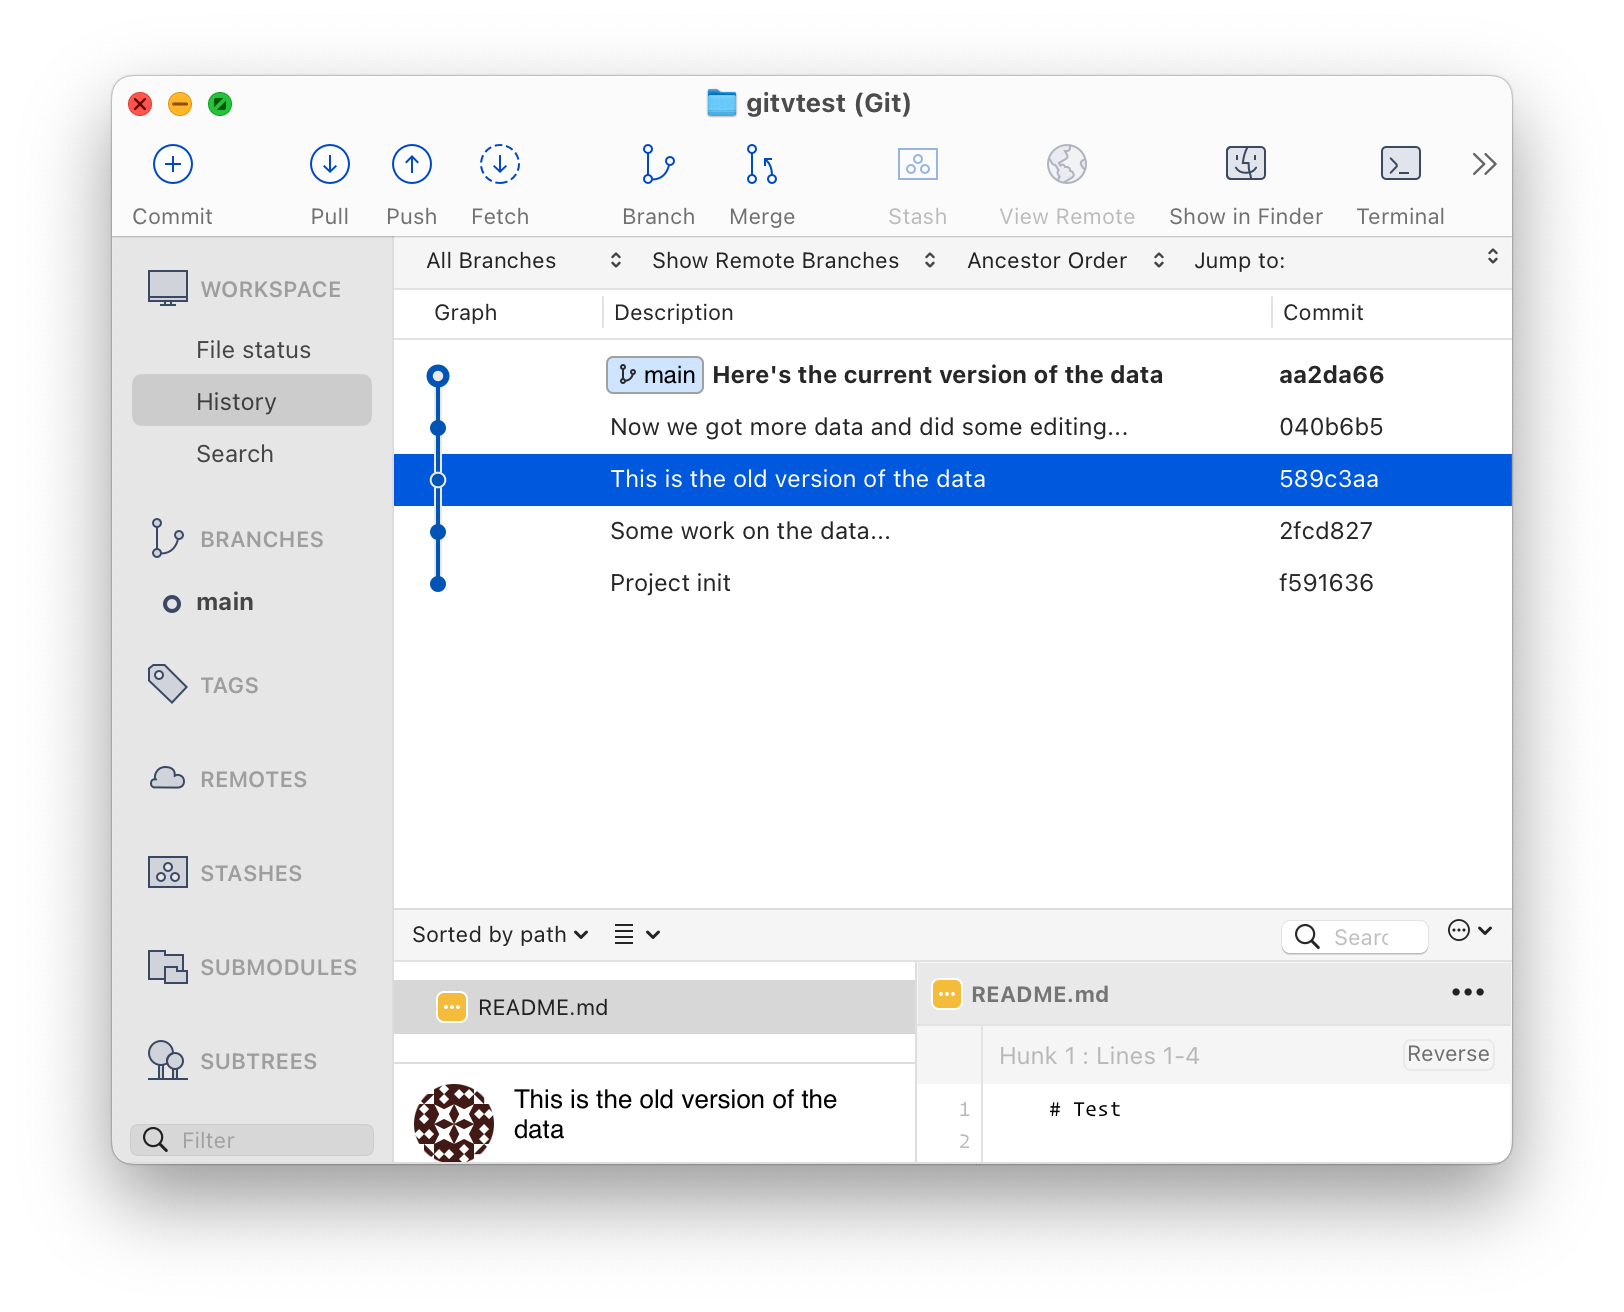Click the main branch label badge
Screen dimensions: 1624x1312
tap(655, 375)
